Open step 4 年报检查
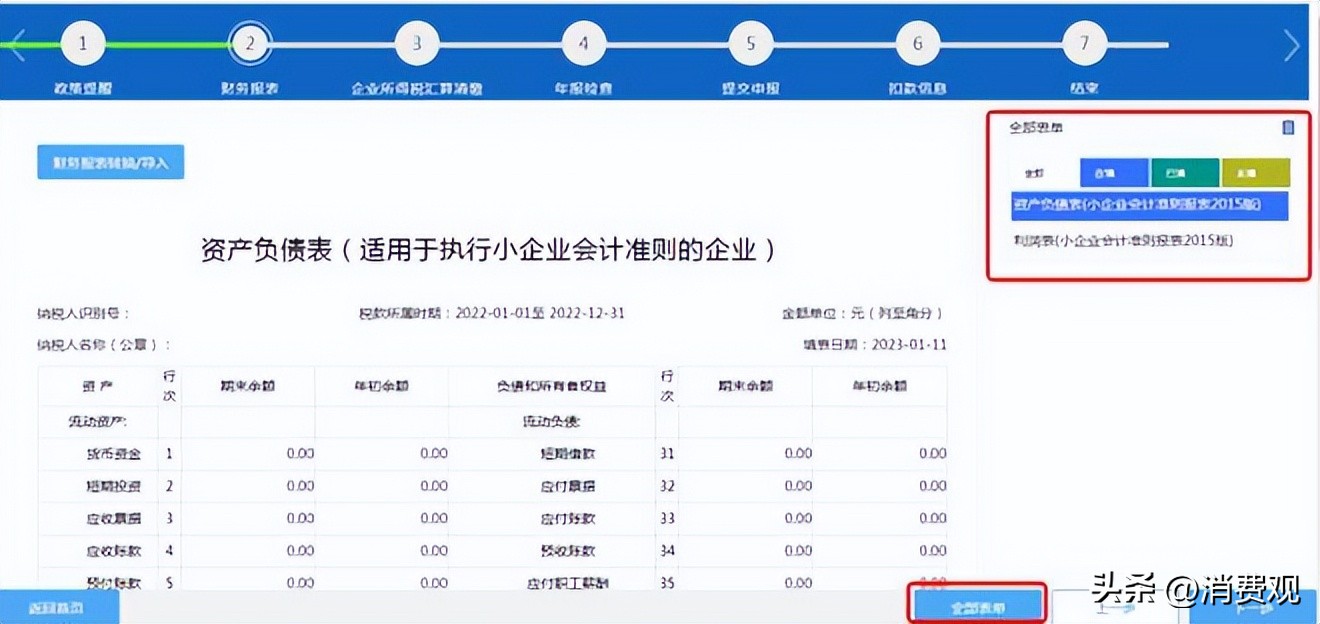The width and height of the screenshot is (1320, 624). (583, 42)
